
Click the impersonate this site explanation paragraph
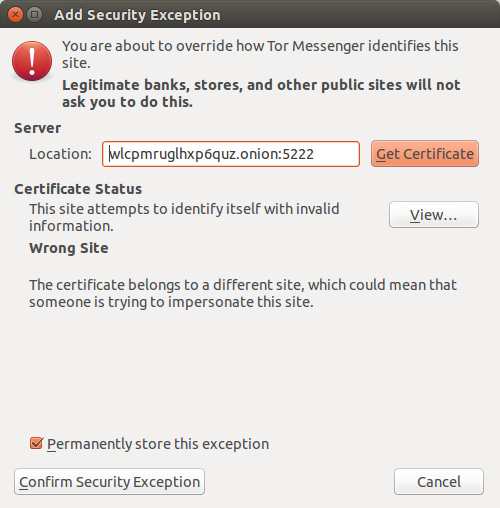coord(243,293)
